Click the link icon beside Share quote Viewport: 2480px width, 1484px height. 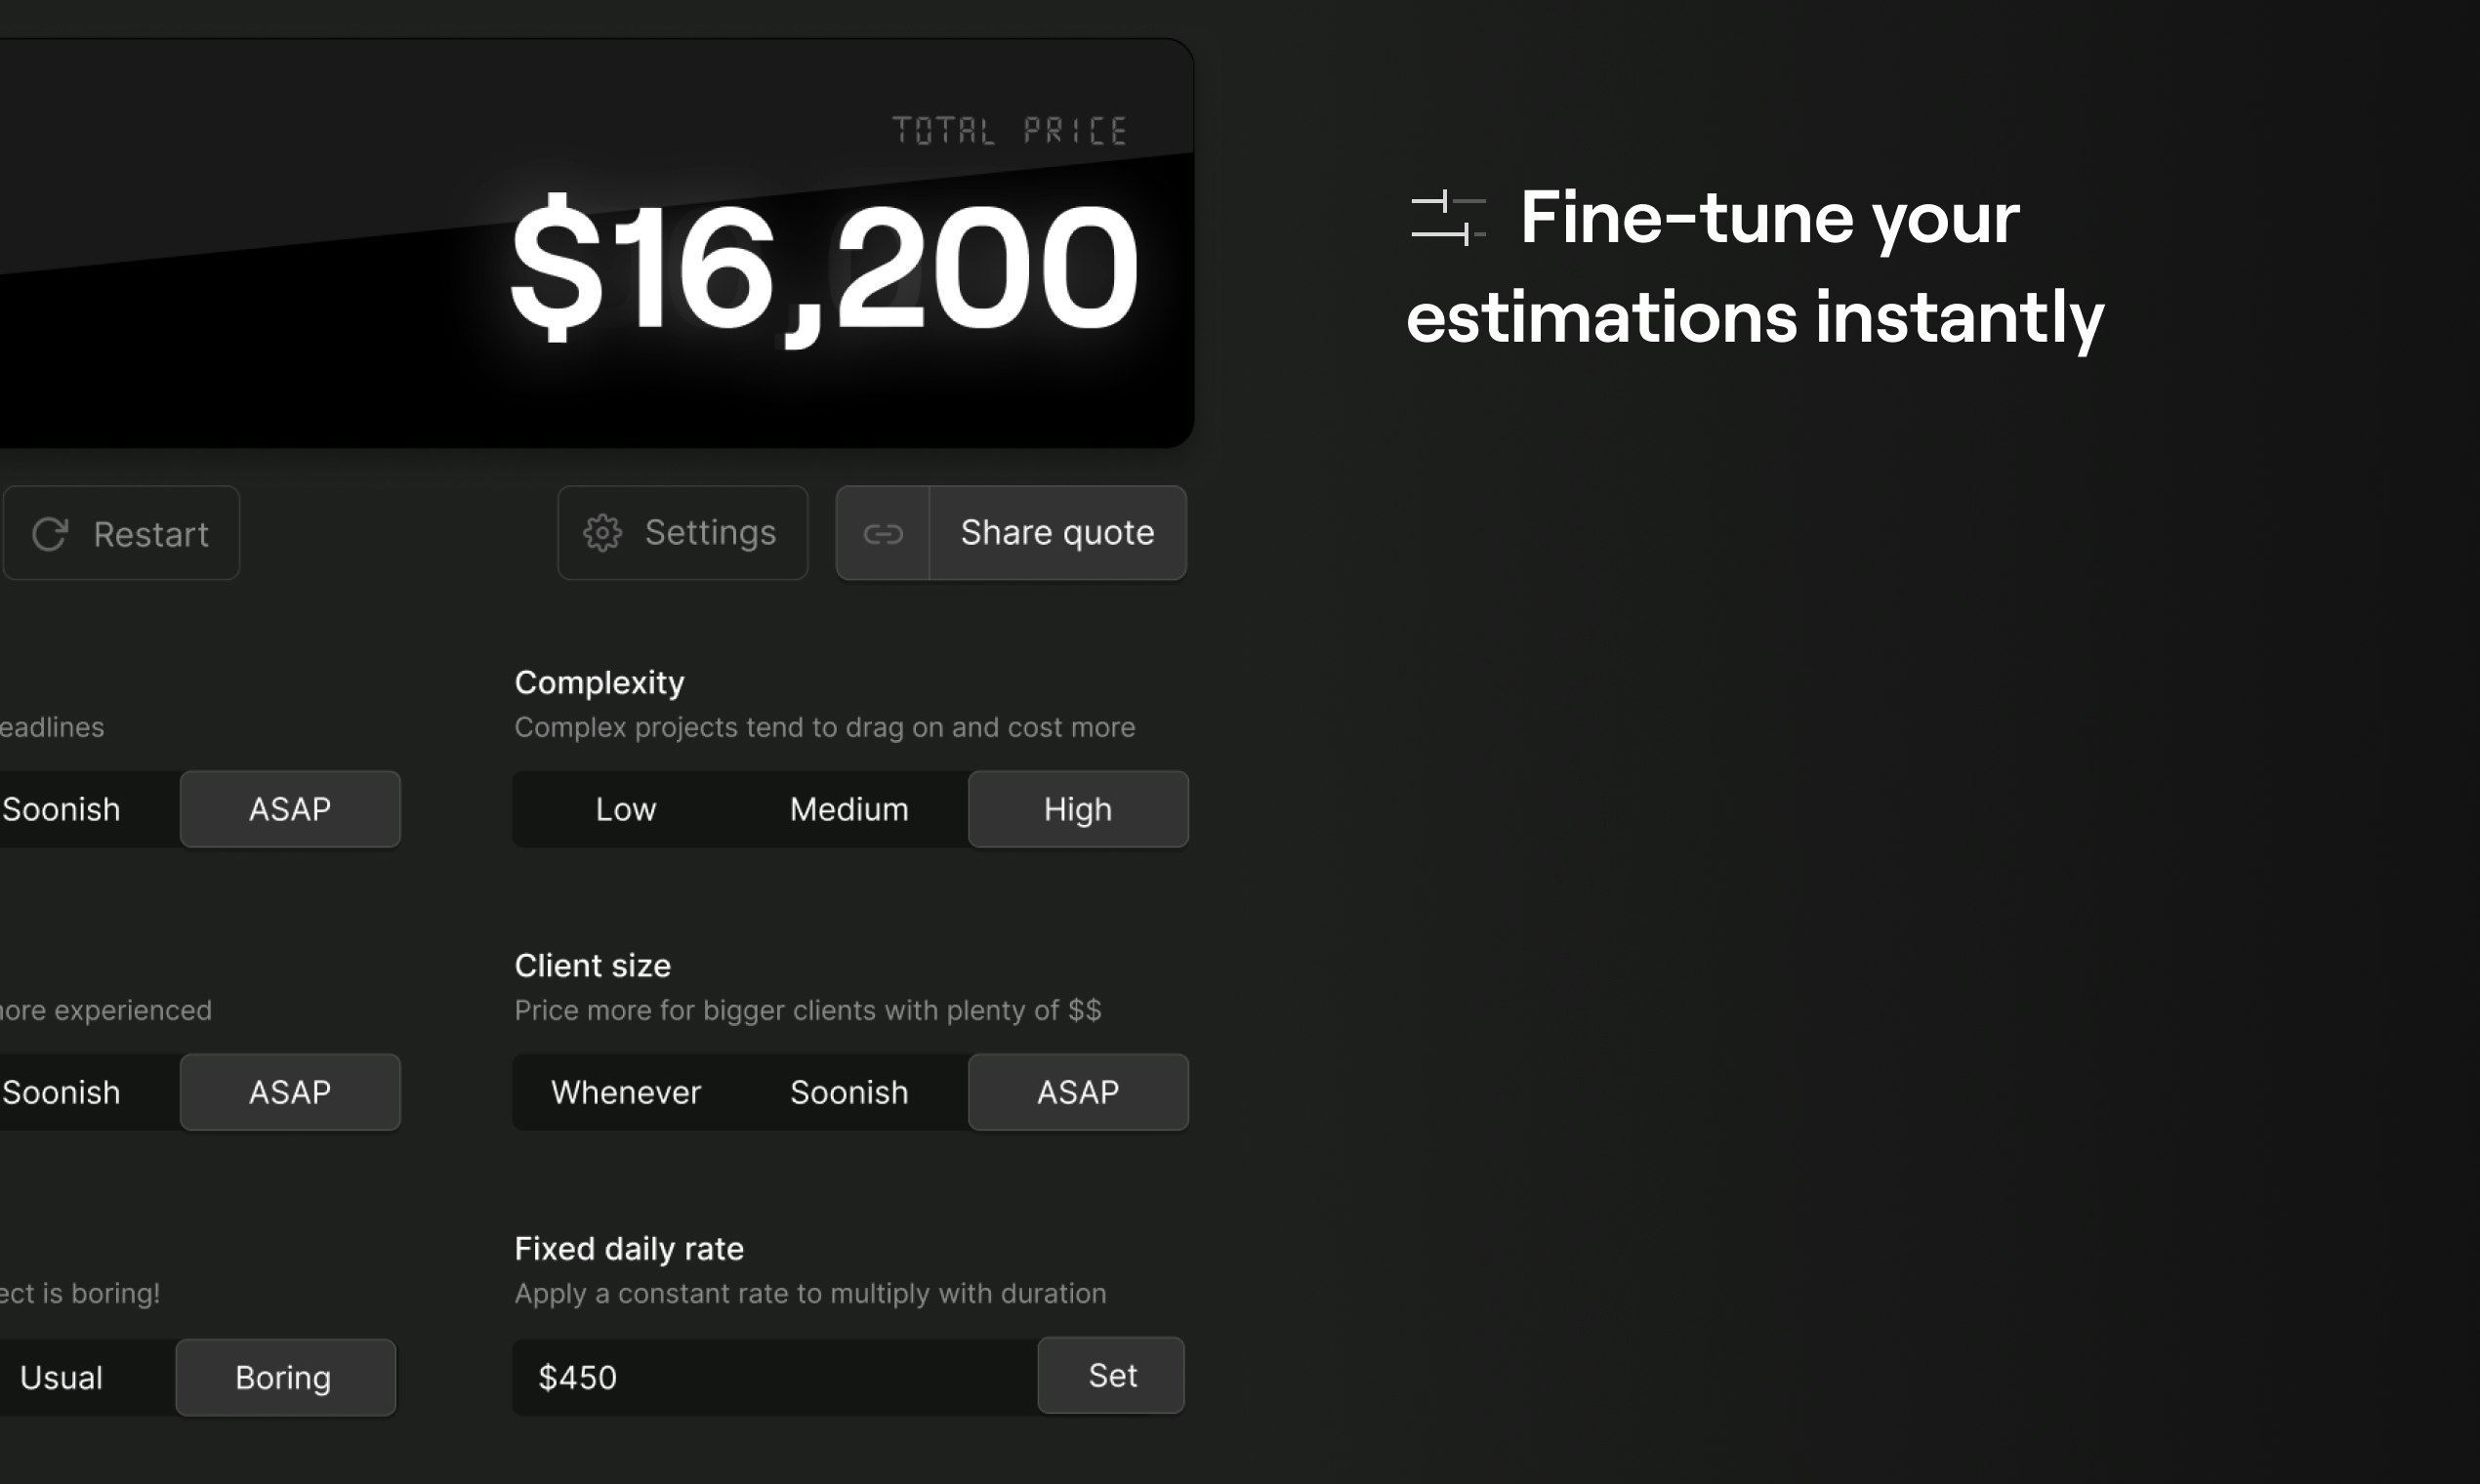click(x=884, y=533)
